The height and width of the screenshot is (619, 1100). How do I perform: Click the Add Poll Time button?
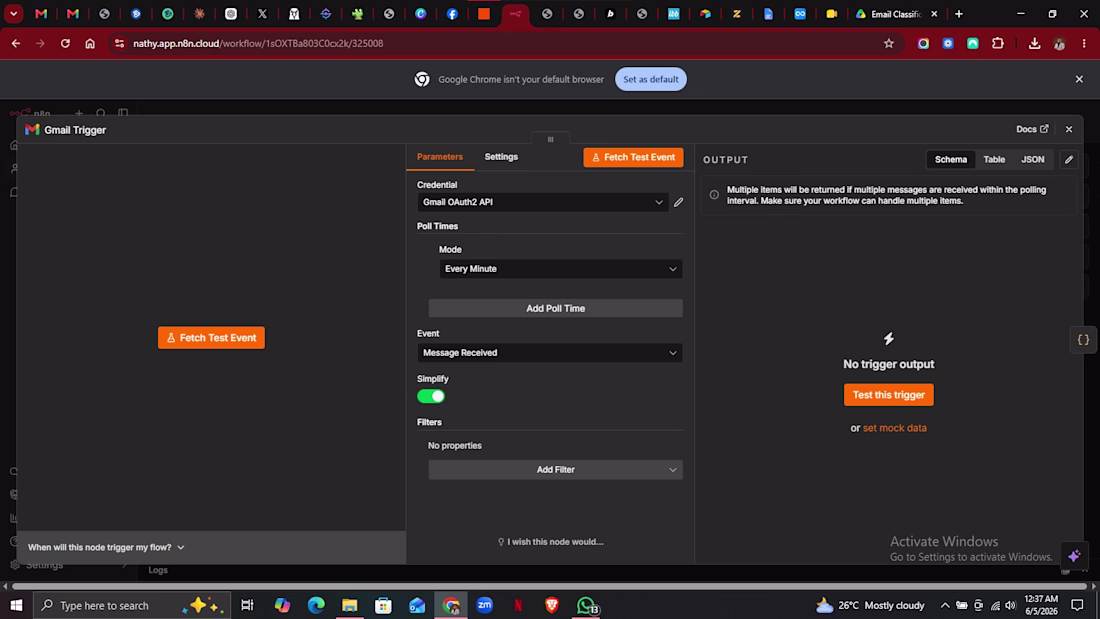click(555, 308)
